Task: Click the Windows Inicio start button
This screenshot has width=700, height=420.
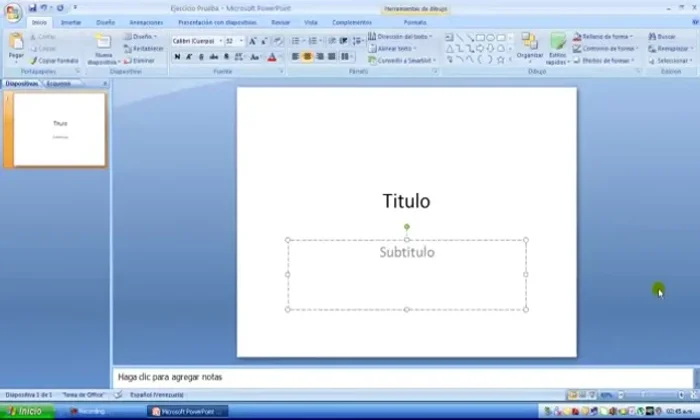Action: tap(26, 411)
